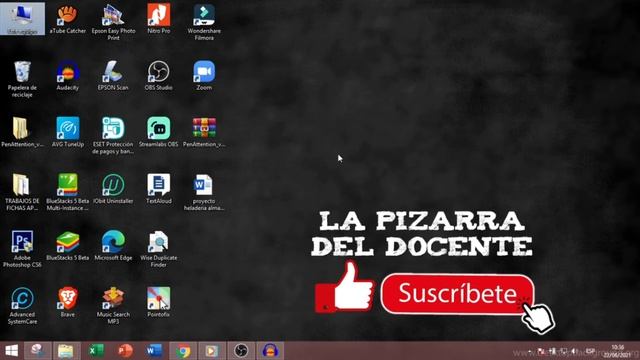Open Papelera de reciclaje
This screenshot has width=640, height=360.
pos(22,79)
